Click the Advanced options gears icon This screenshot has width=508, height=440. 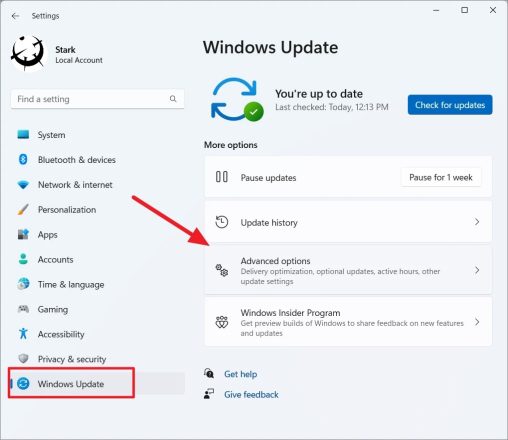tap(222, 270)
